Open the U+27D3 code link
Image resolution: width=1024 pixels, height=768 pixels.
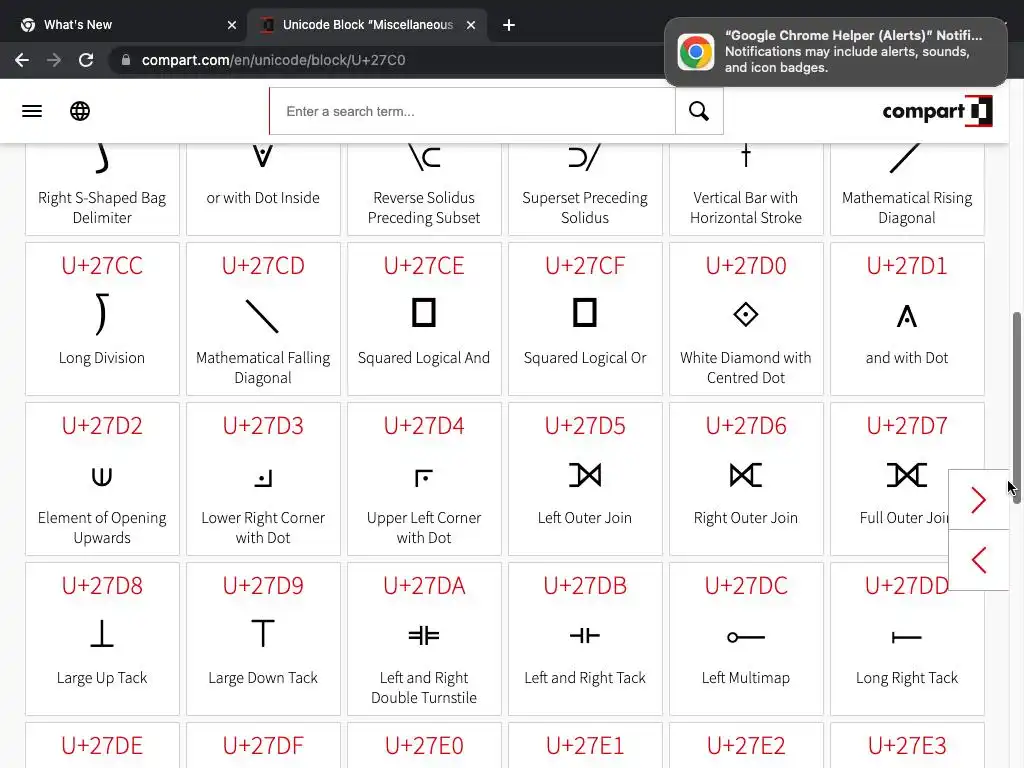coord(263,426)
